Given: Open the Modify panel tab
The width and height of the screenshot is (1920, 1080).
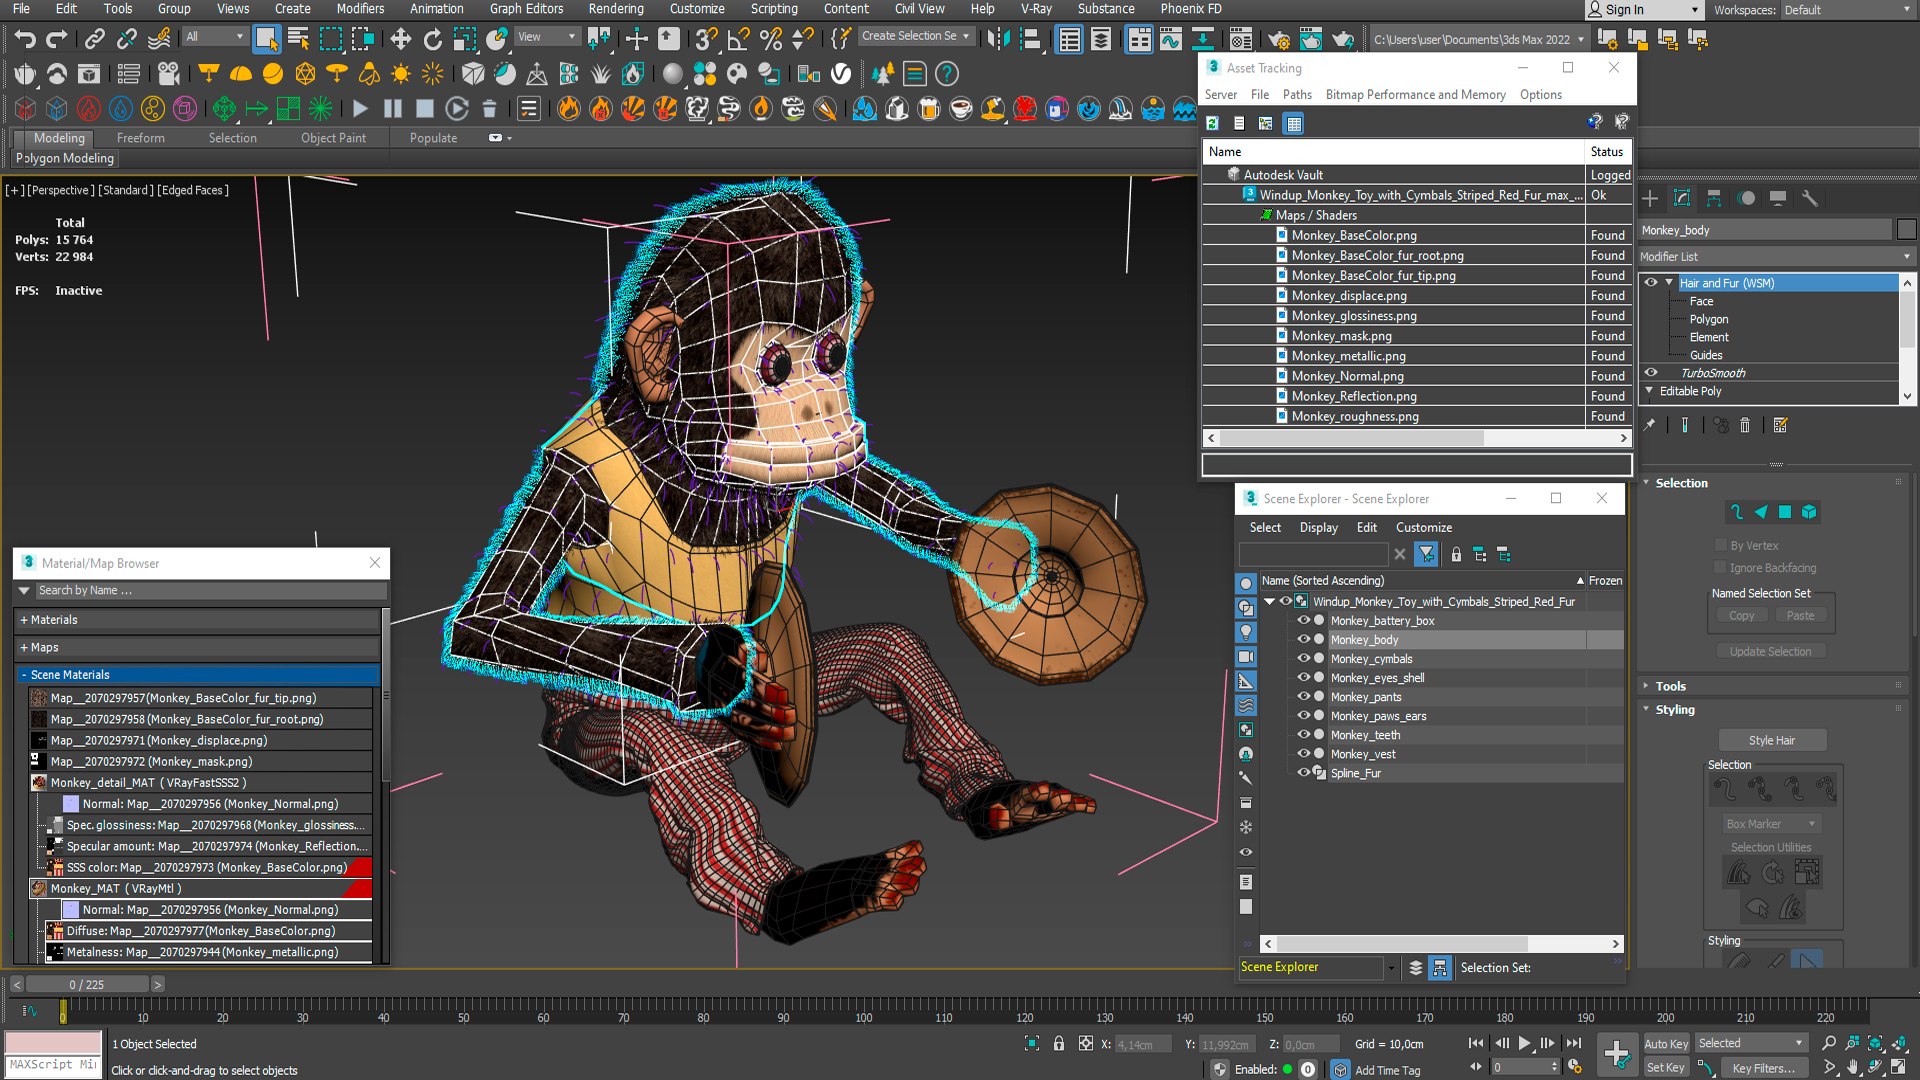Looking at the screenshot, I should (x=1682, y=198).
